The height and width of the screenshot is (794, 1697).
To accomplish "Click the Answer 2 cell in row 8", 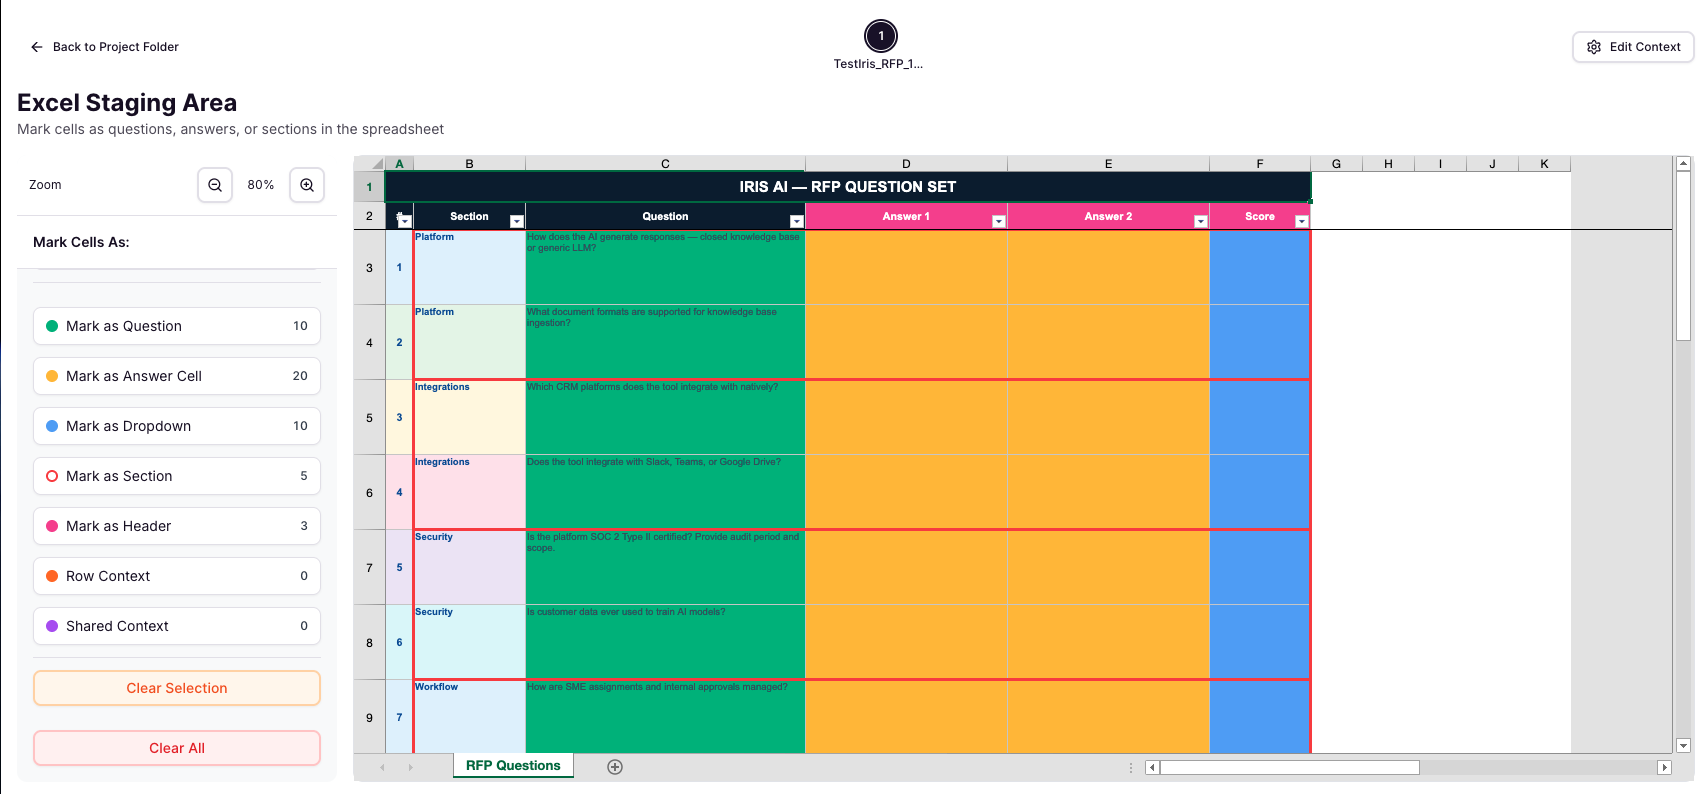I will (x=1108, y=642).
